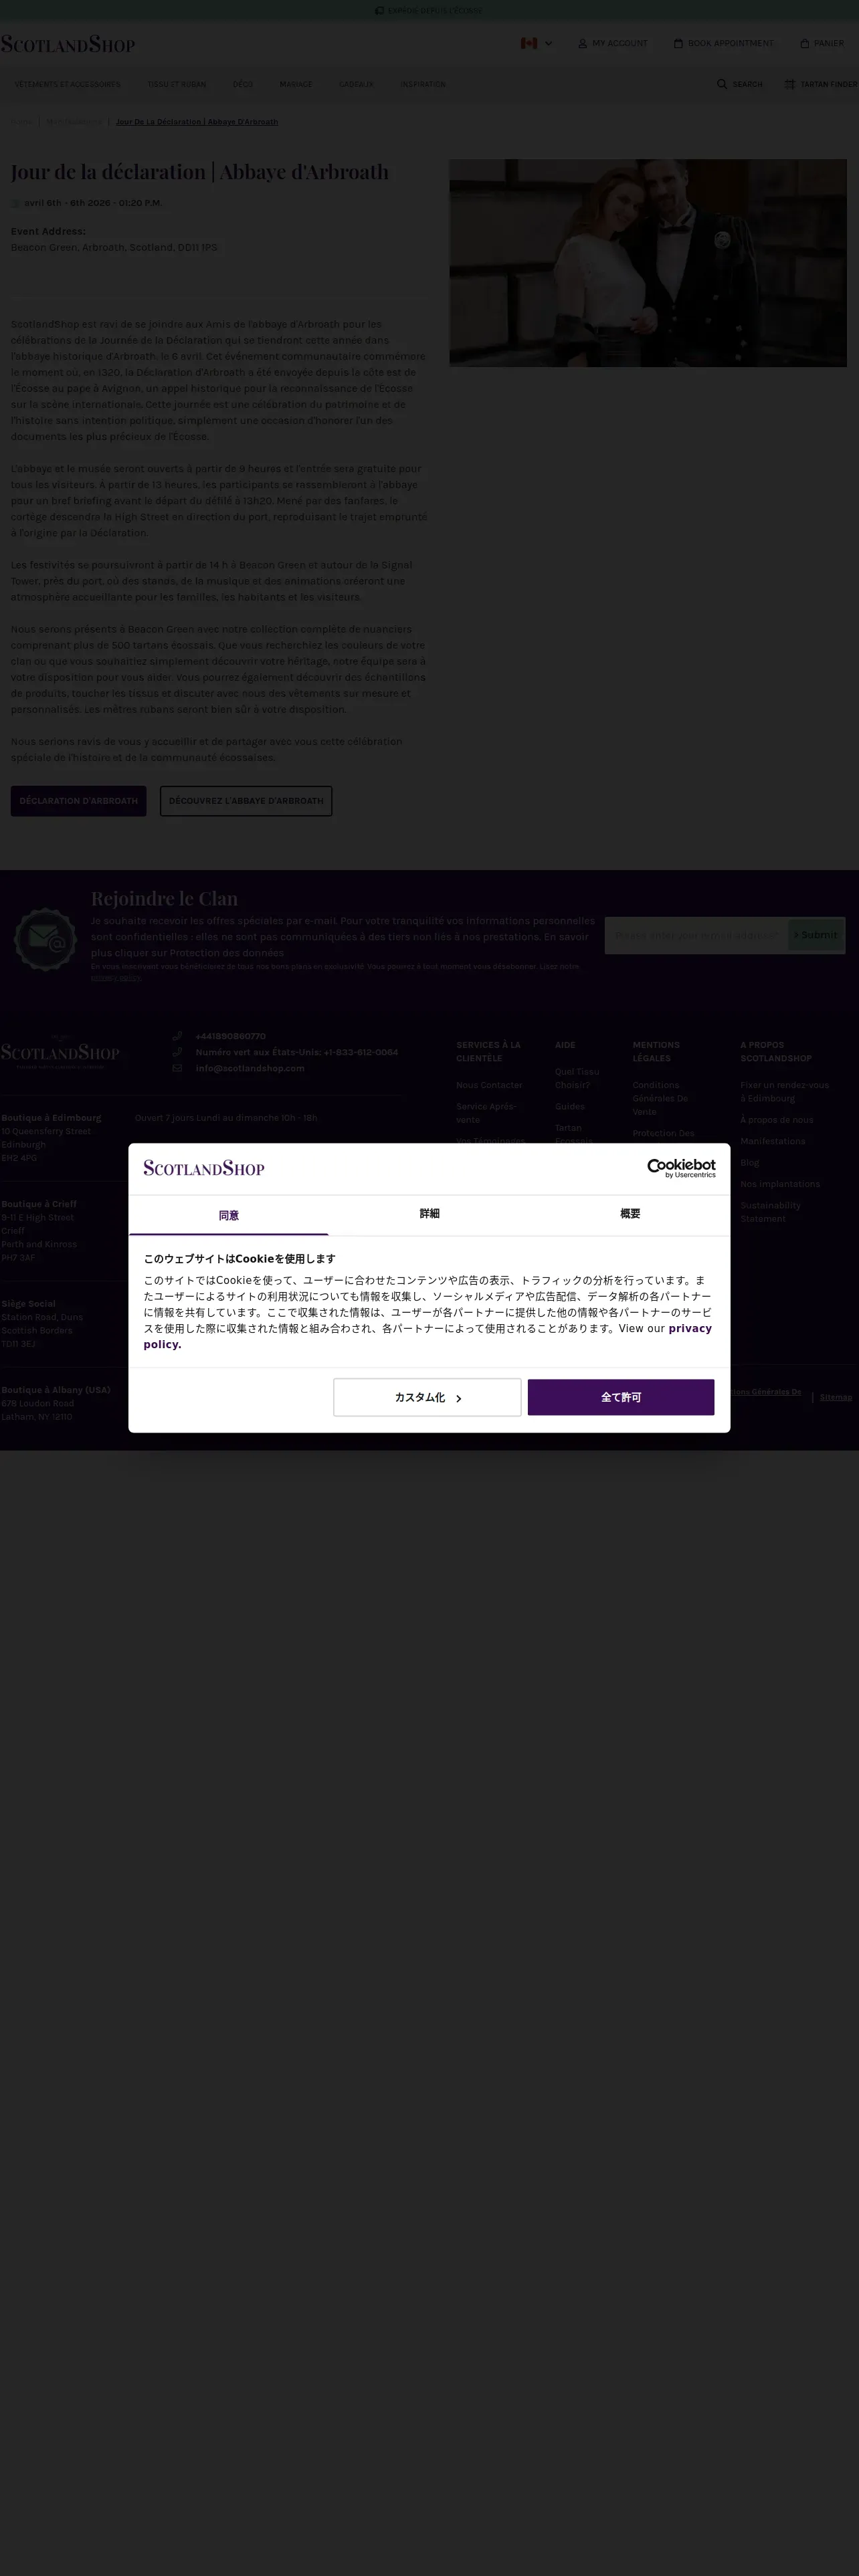Select the 同意 tab
Screen dimensions: 859x2576
228,1215
